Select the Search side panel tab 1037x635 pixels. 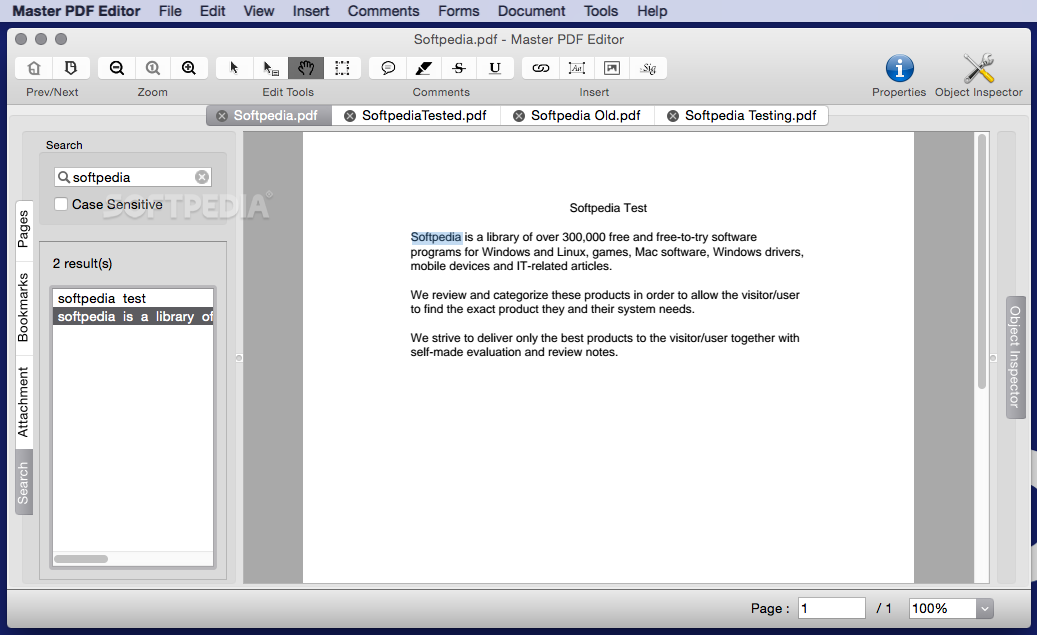coord(24,483)
